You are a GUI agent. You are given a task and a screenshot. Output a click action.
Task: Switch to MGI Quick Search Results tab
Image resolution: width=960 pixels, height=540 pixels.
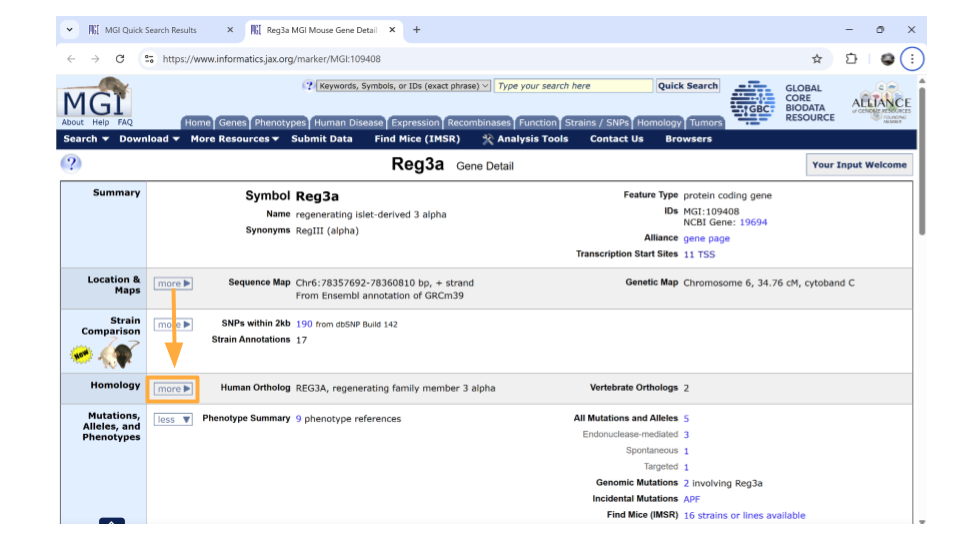click(x=151, y=30)
